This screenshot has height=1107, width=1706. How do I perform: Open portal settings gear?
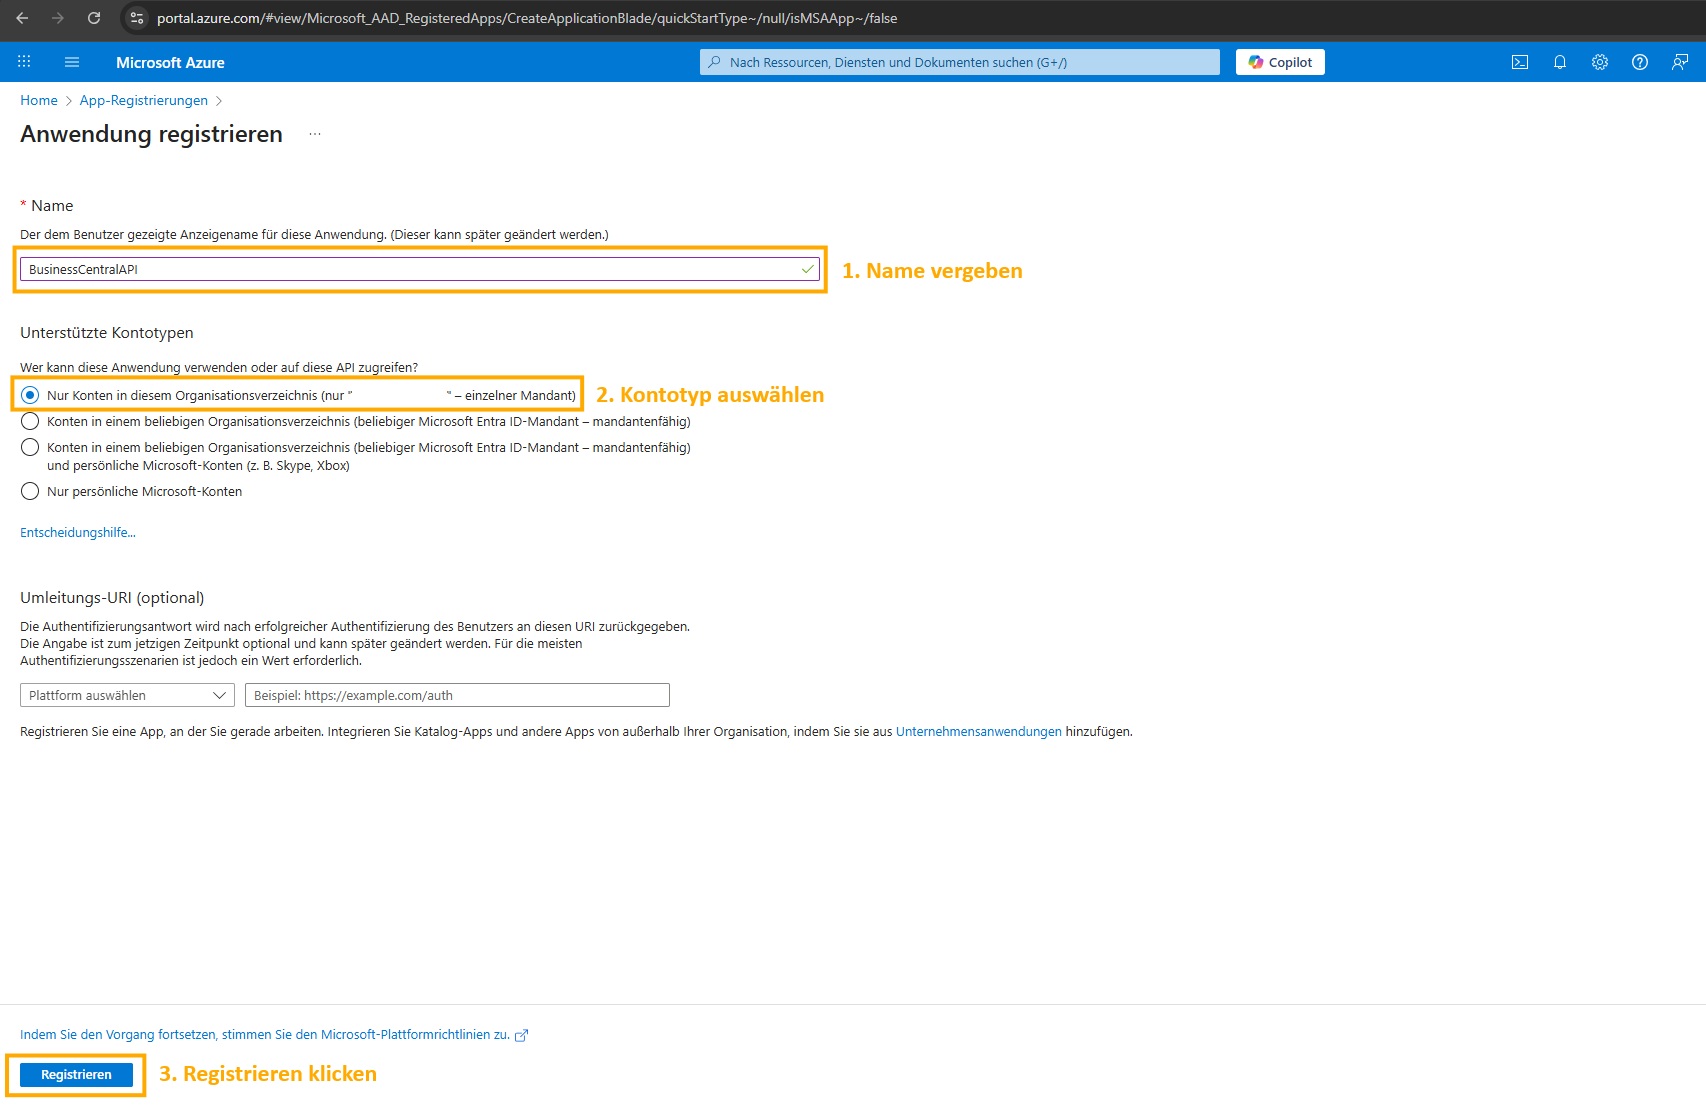point(1600,62)
